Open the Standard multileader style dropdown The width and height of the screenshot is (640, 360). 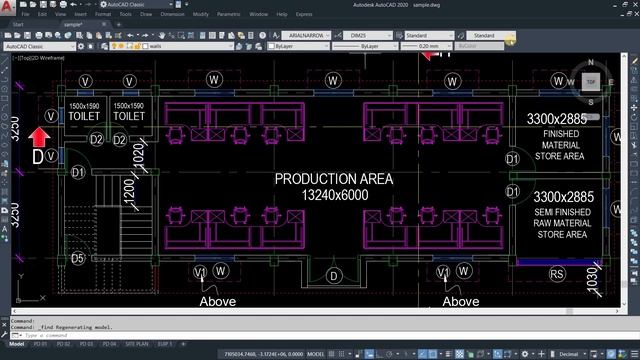click(491, 36)
